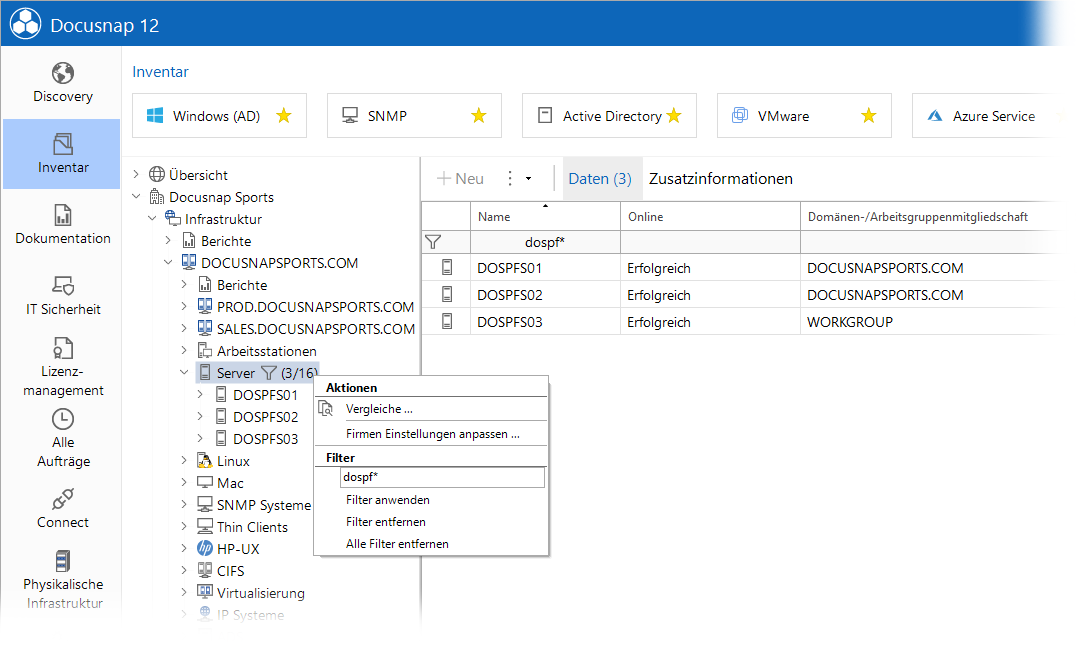The width and height of the screenshot is (1091, 648).
Task: Toggle favorite star on SNMP tile
Action: (x=479, y=116)
